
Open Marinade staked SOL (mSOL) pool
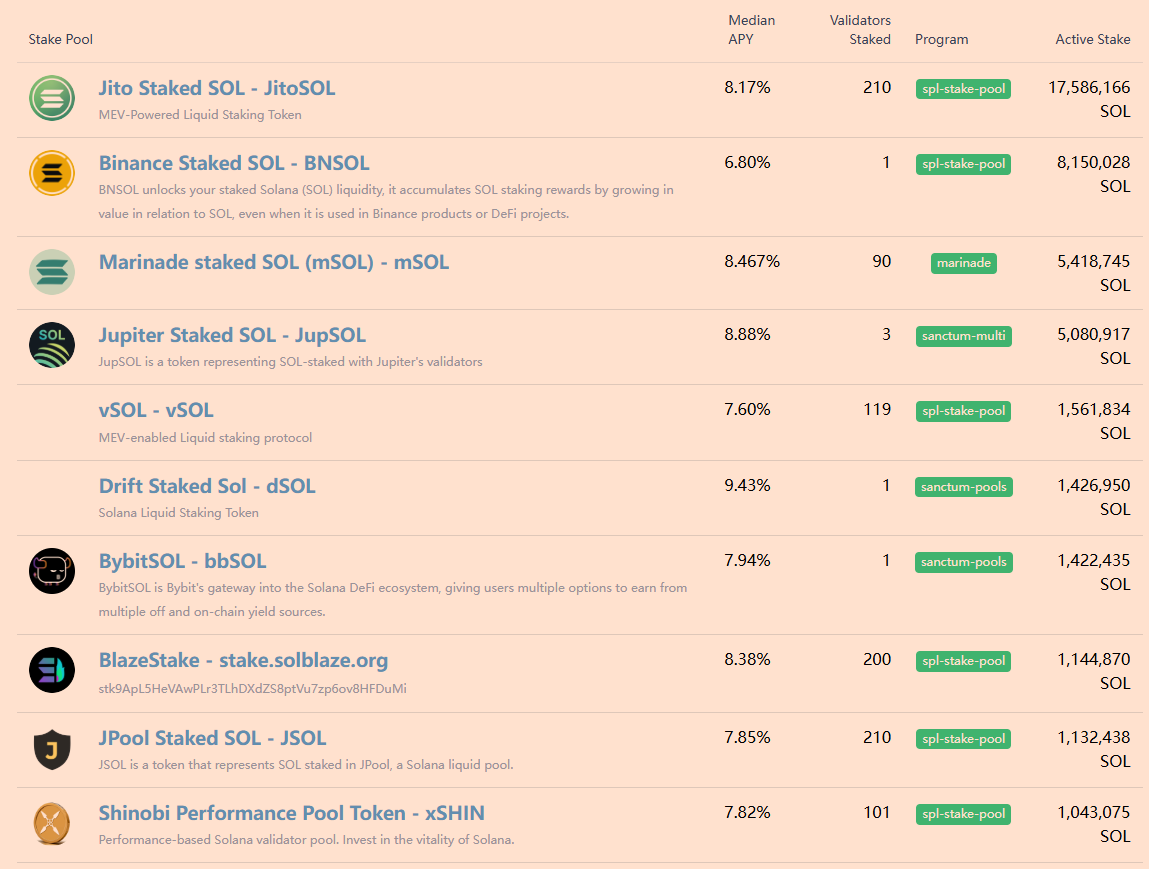[x=274, y=262]
